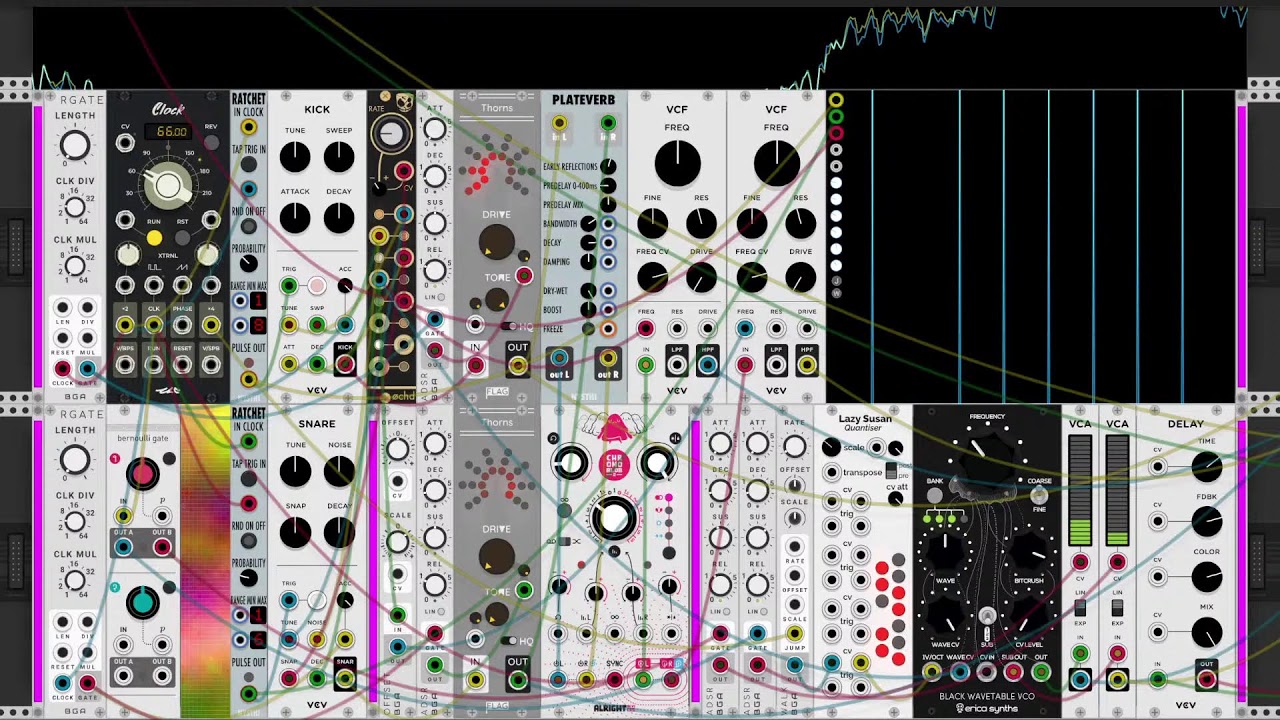
Task: Click the Lazy Susan transpose jack
Action: [x=831, y=472]
